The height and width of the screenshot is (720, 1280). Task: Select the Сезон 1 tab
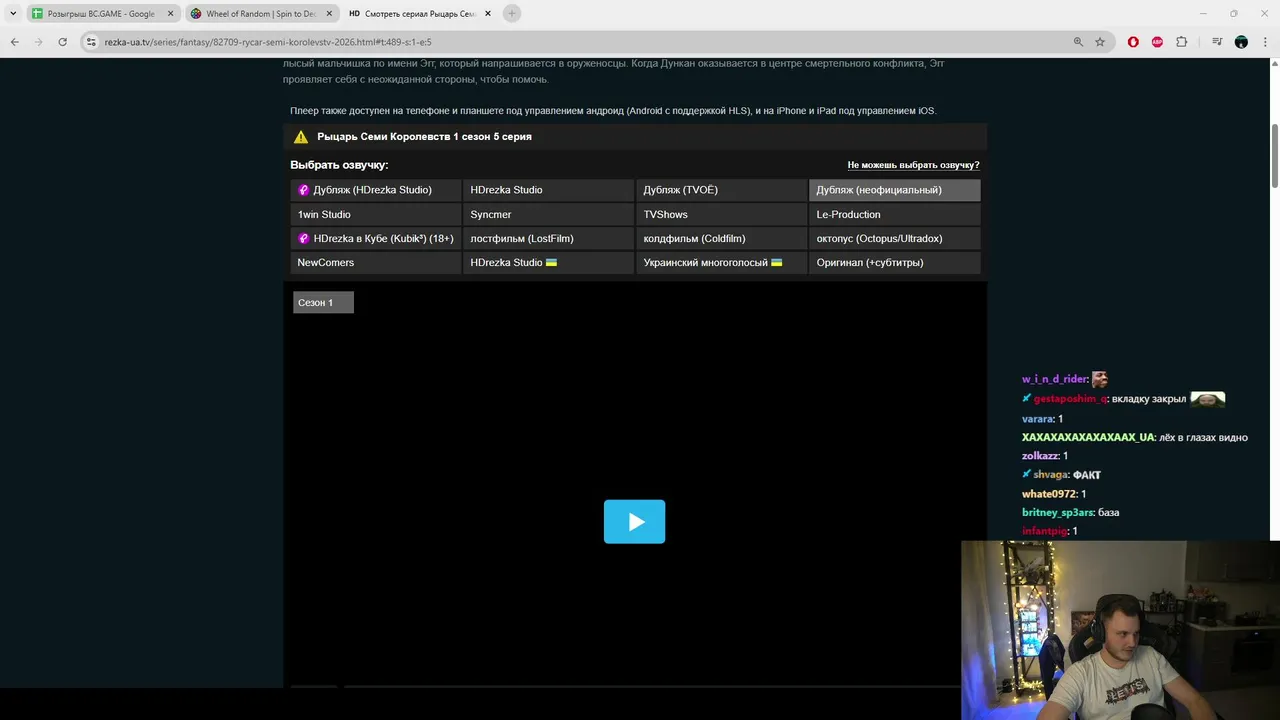click(x=323, y=302)
